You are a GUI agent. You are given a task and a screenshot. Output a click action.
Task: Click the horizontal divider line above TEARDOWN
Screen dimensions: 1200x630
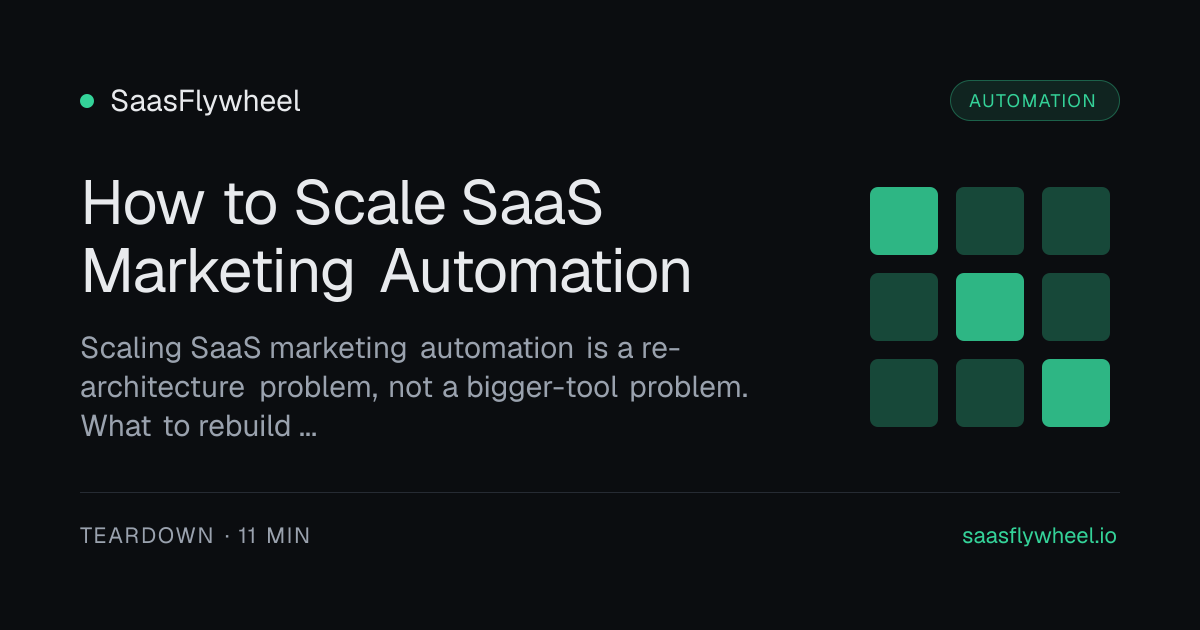(600, 492)
